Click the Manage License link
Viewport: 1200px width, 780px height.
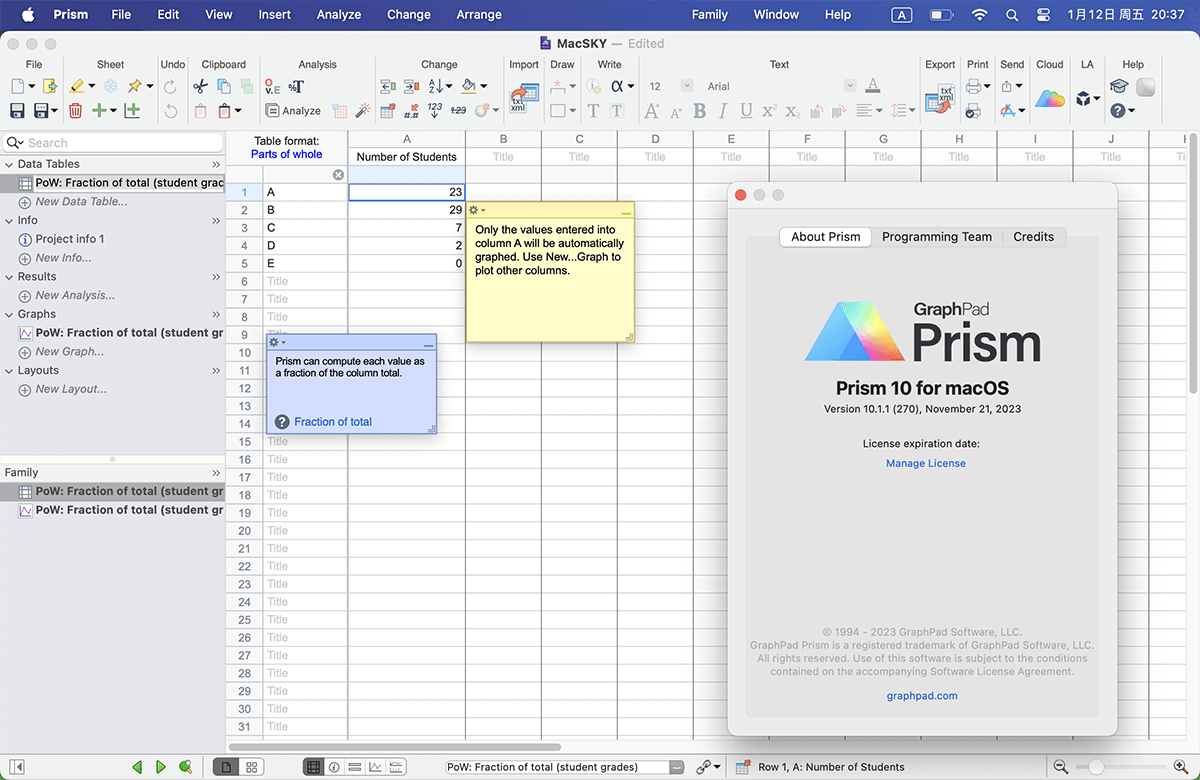pyautogui.click(x=926, y=463)
